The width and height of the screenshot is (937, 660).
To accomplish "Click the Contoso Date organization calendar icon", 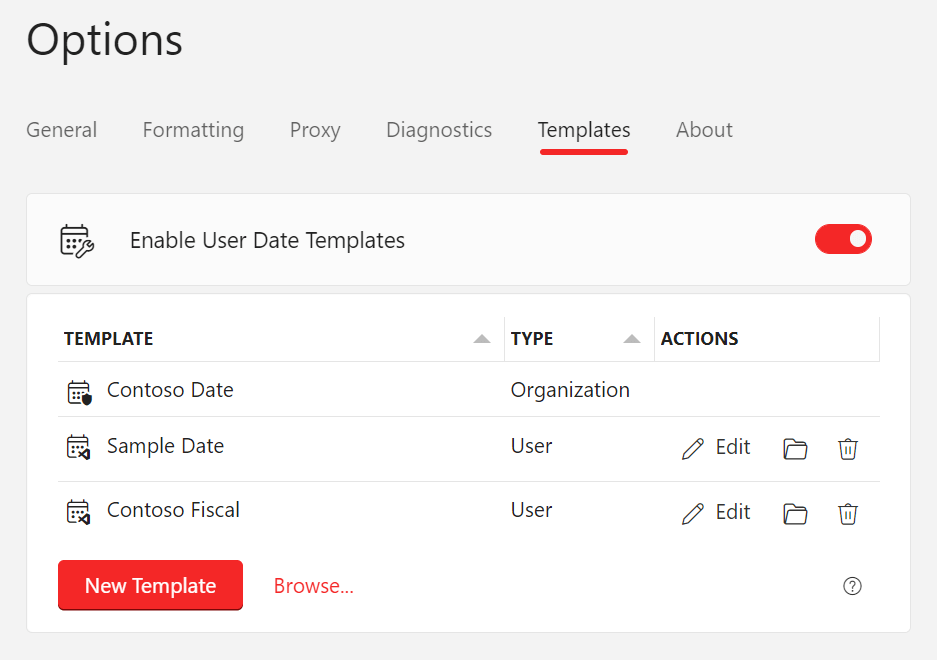I will point(79,392).
